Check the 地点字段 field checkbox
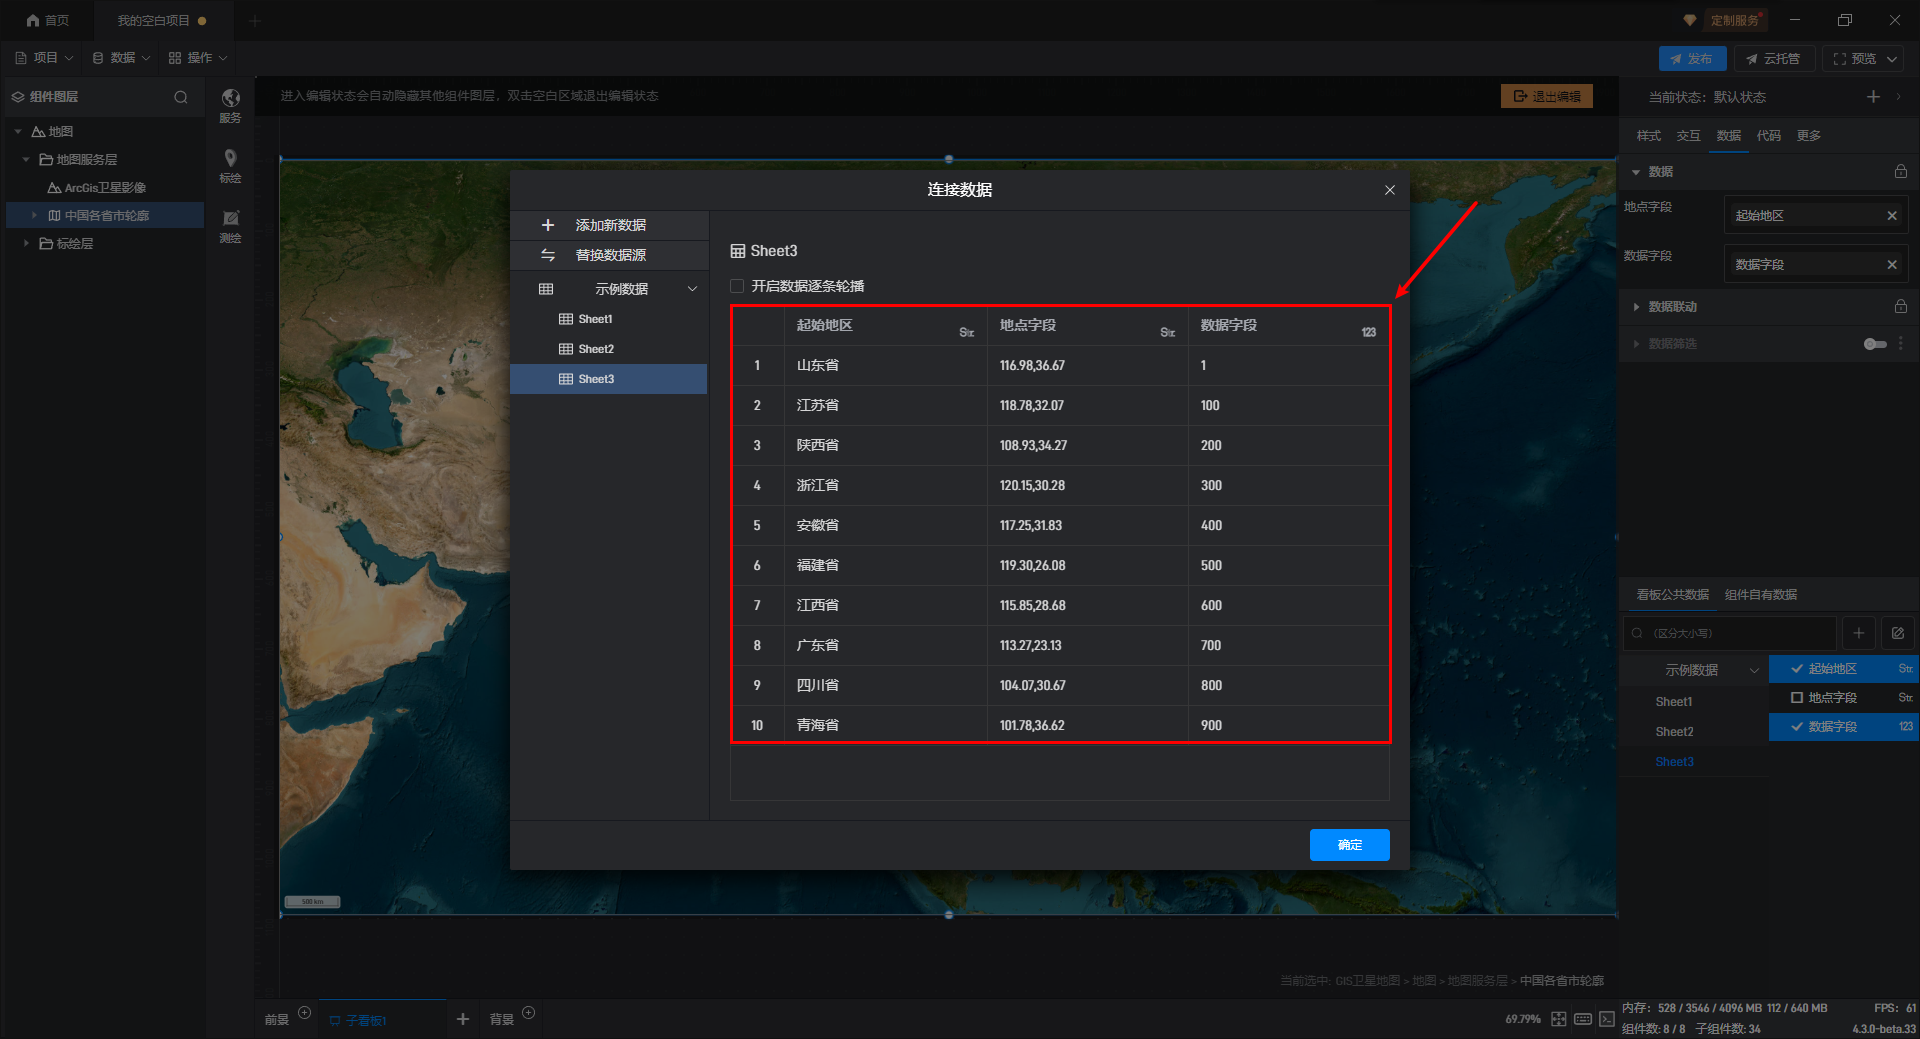Screen dimensions: 1920x1039 1797,698
